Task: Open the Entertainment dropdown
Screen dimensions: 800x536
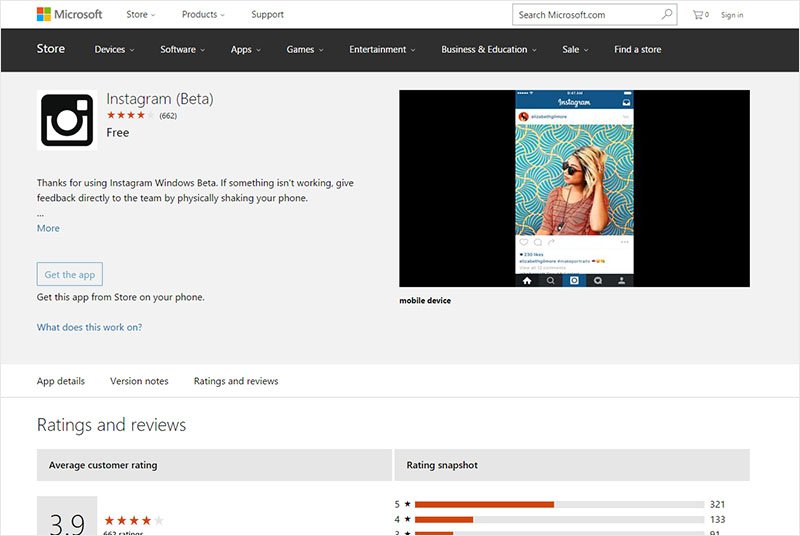Action: pos(382,49)
